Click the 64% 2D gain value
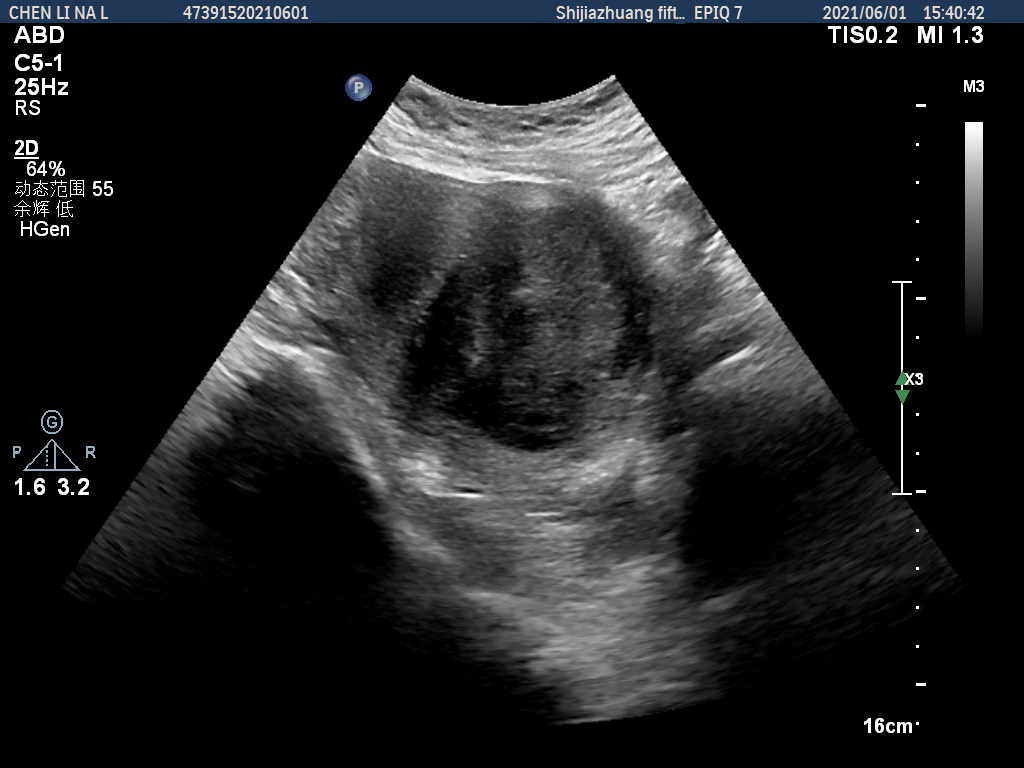The height and width of the screenshot is (768, 1024). pyautogui.click(x=45, y=169)
